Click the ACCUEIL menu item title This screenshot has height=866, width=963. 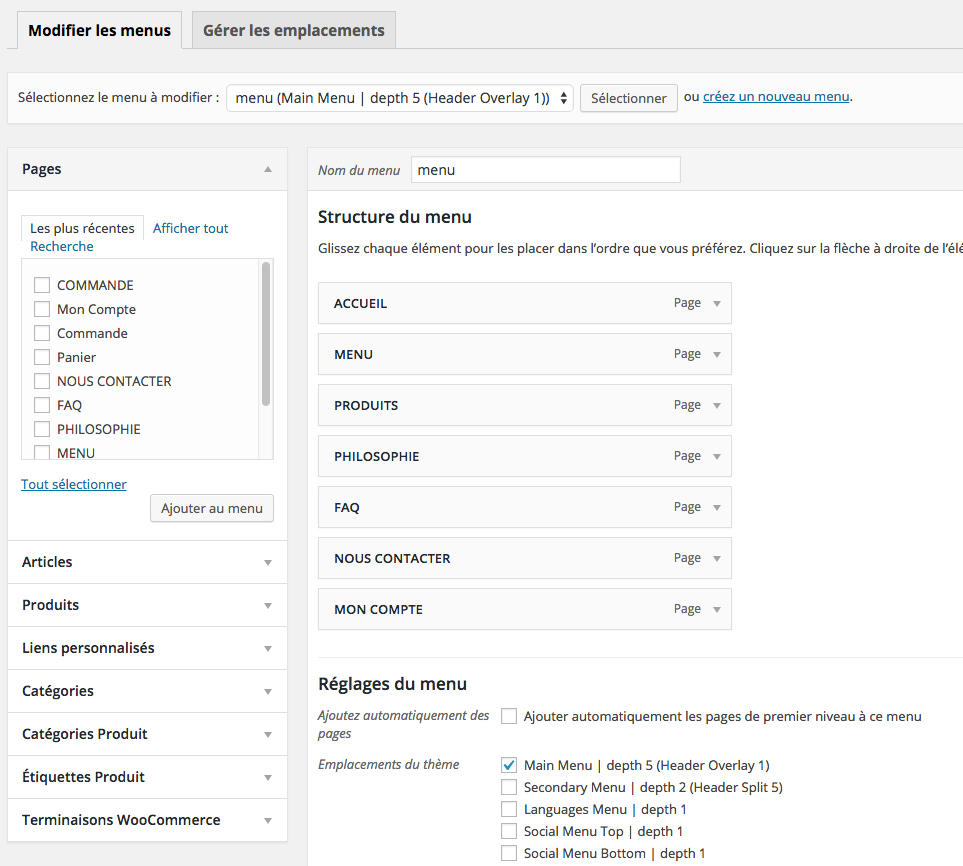pyautogui.click(x=361, y=303)
